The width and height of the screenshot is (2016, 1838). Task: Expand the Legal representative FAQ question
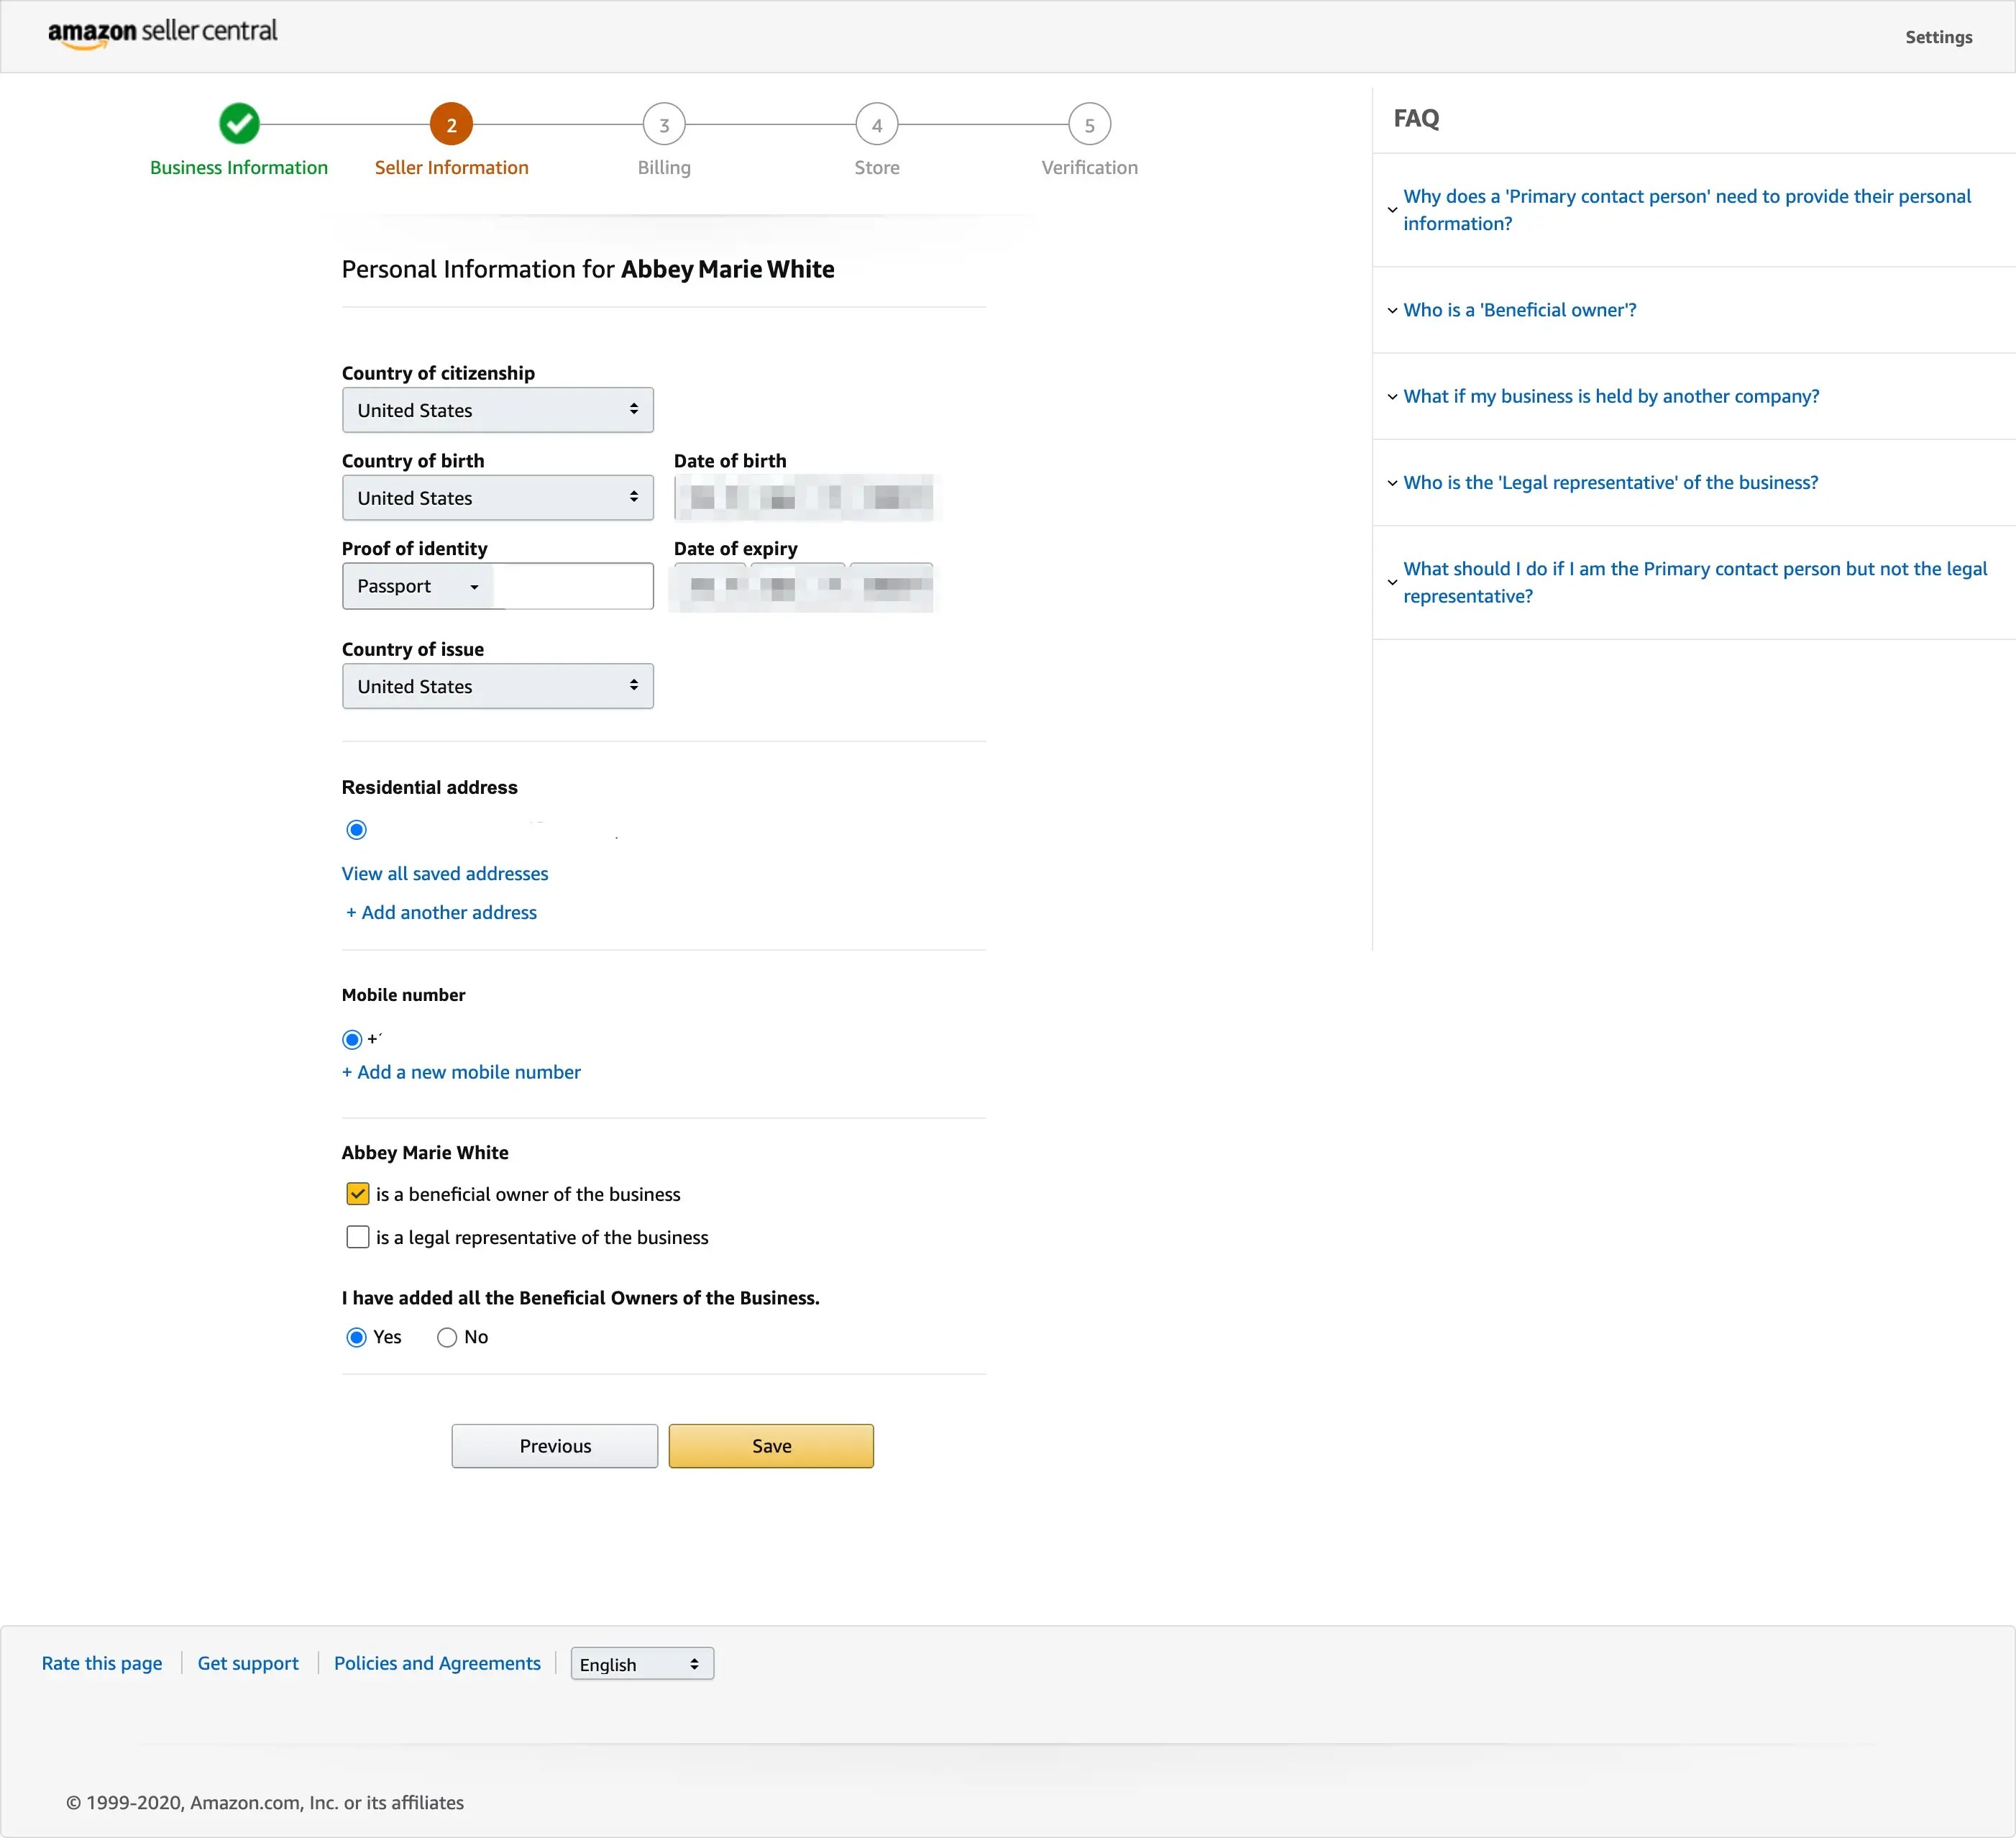(1609, 482)
